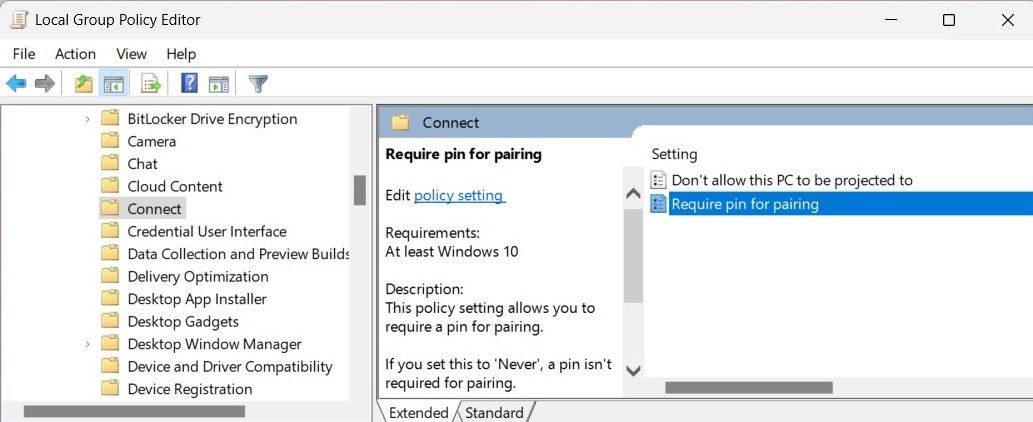Screen dimensions: 1033x422
Task: Click the Filter funnel icon
Action: click(258, 84)
